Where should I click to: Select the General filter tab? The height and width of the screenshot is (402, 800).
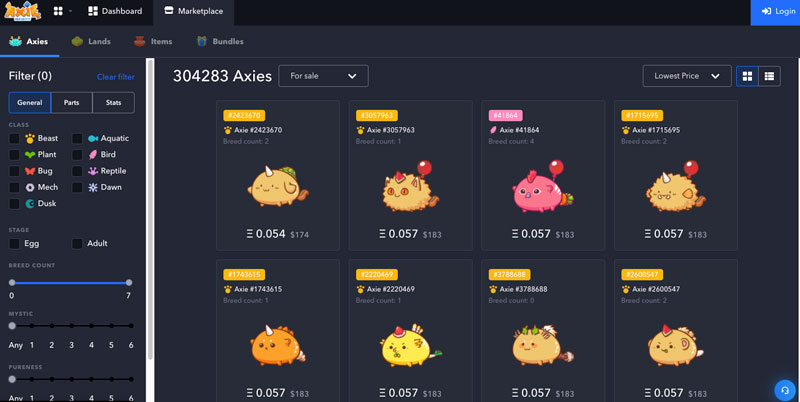(30, 103)
